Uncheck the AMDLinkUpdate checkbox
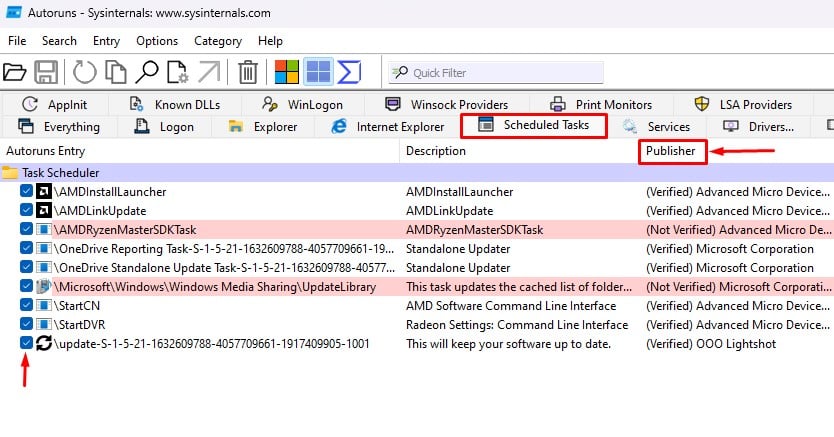Image resolution: width=834 pixels, height=437 pixels. click(26, 210)
